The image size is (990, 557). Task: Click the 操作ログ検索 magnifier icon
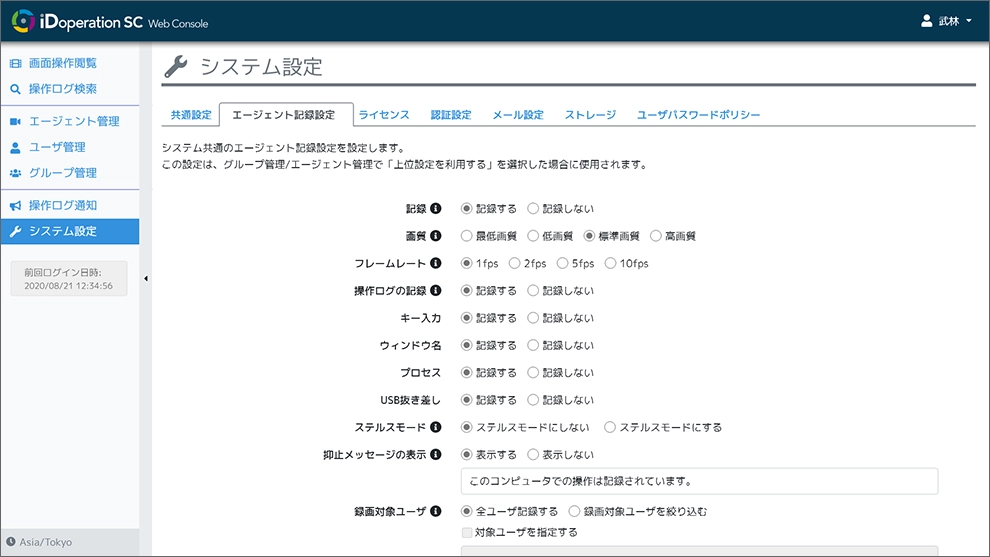pos(15,89)
